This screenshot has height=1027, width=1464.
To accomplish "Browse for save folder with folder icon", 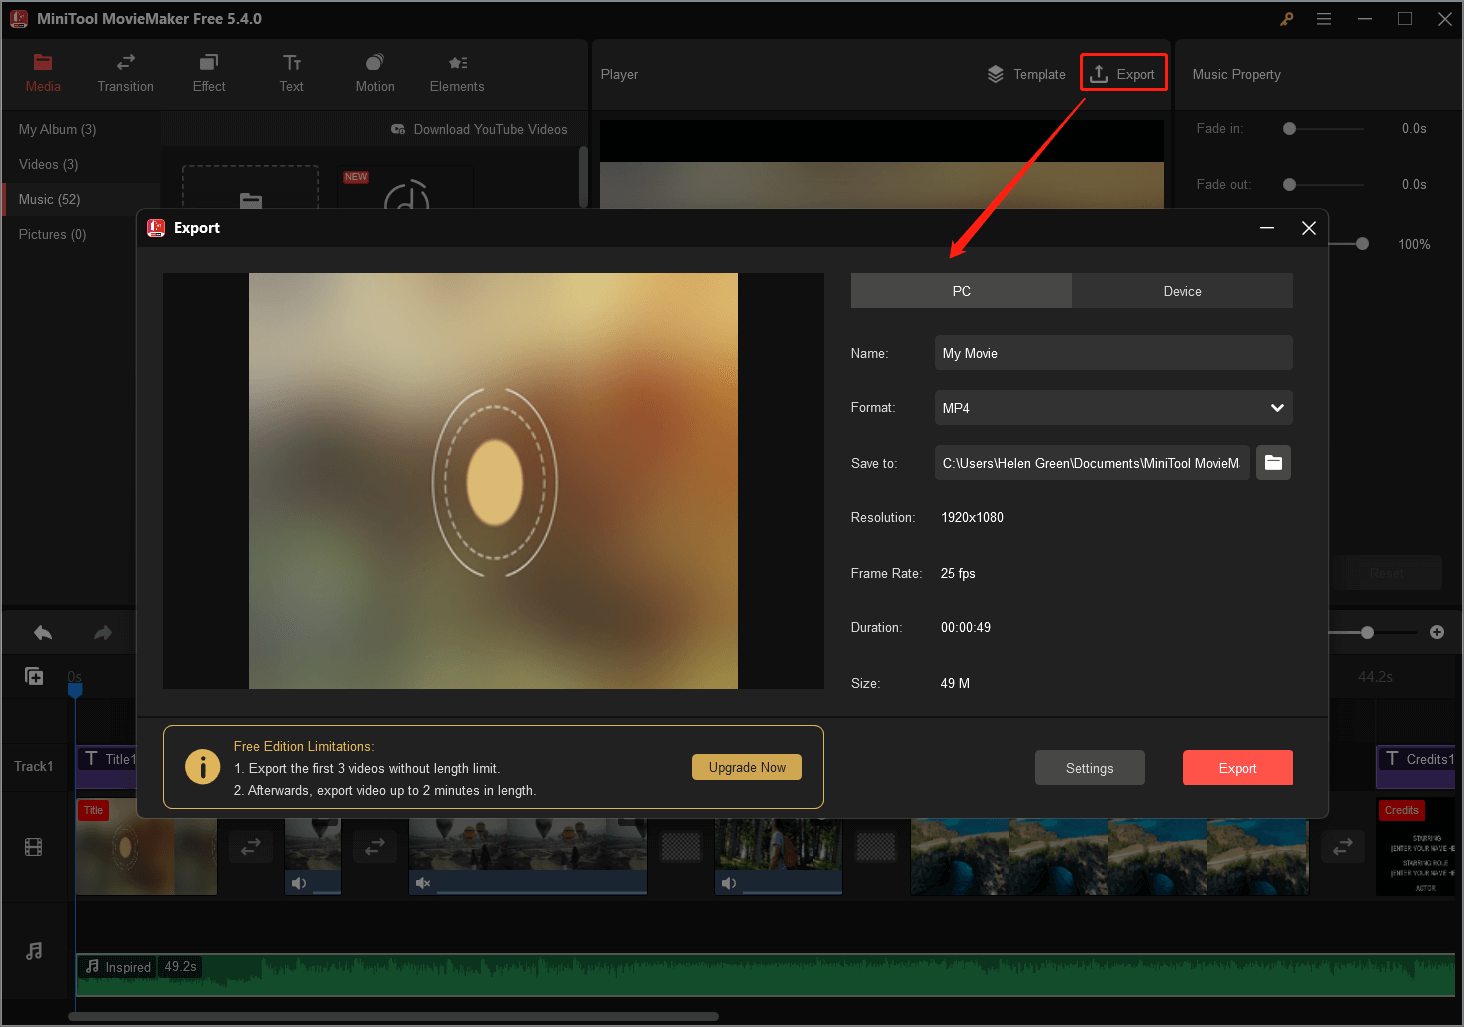I will point(1273,463).
